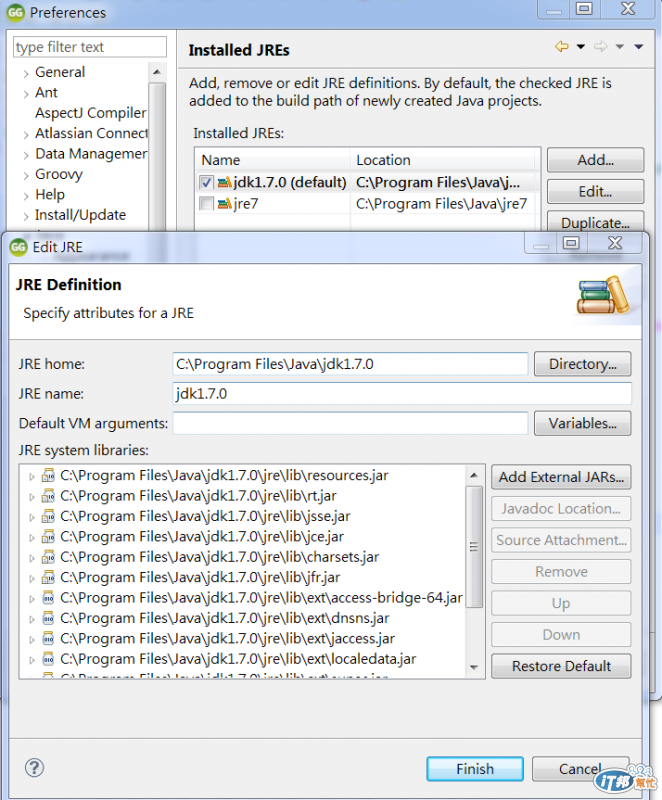Click the Up button
This screenshot has width=662, height=800.
tap(561, 604)
